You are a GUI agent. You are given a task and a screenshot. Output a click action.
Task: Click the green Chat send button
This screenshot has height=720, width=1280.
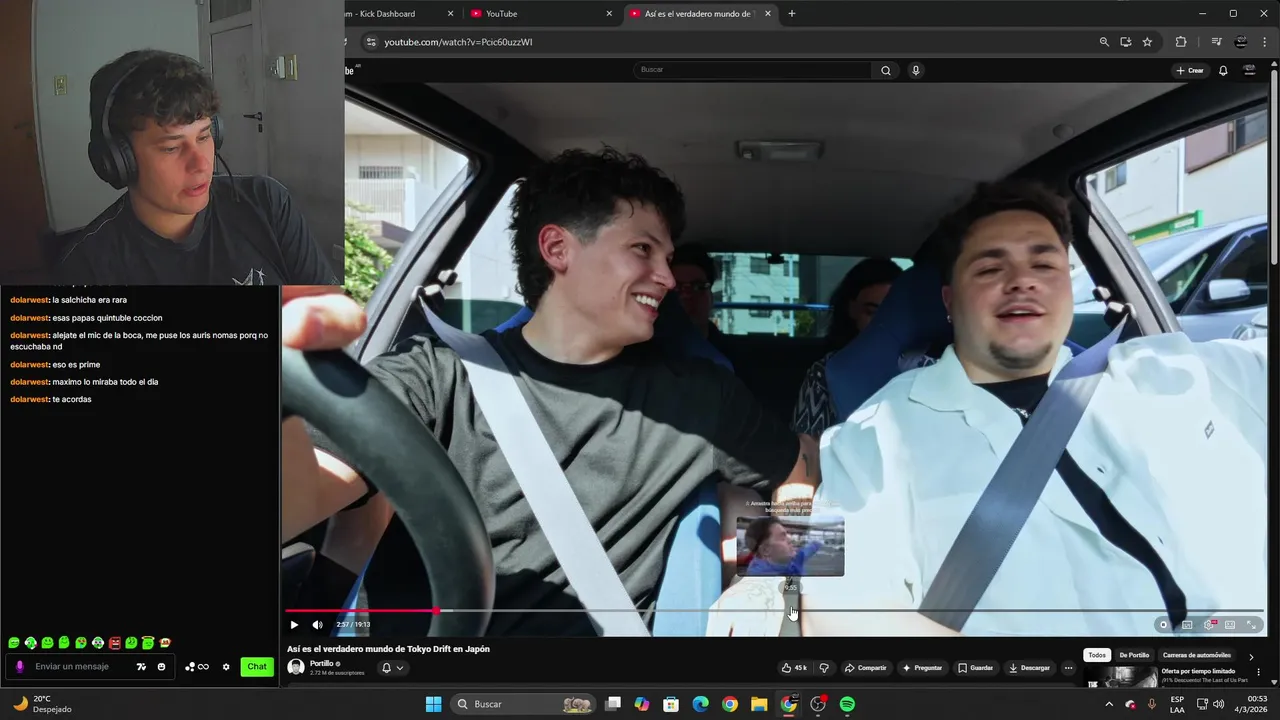[x=257, y=667]
